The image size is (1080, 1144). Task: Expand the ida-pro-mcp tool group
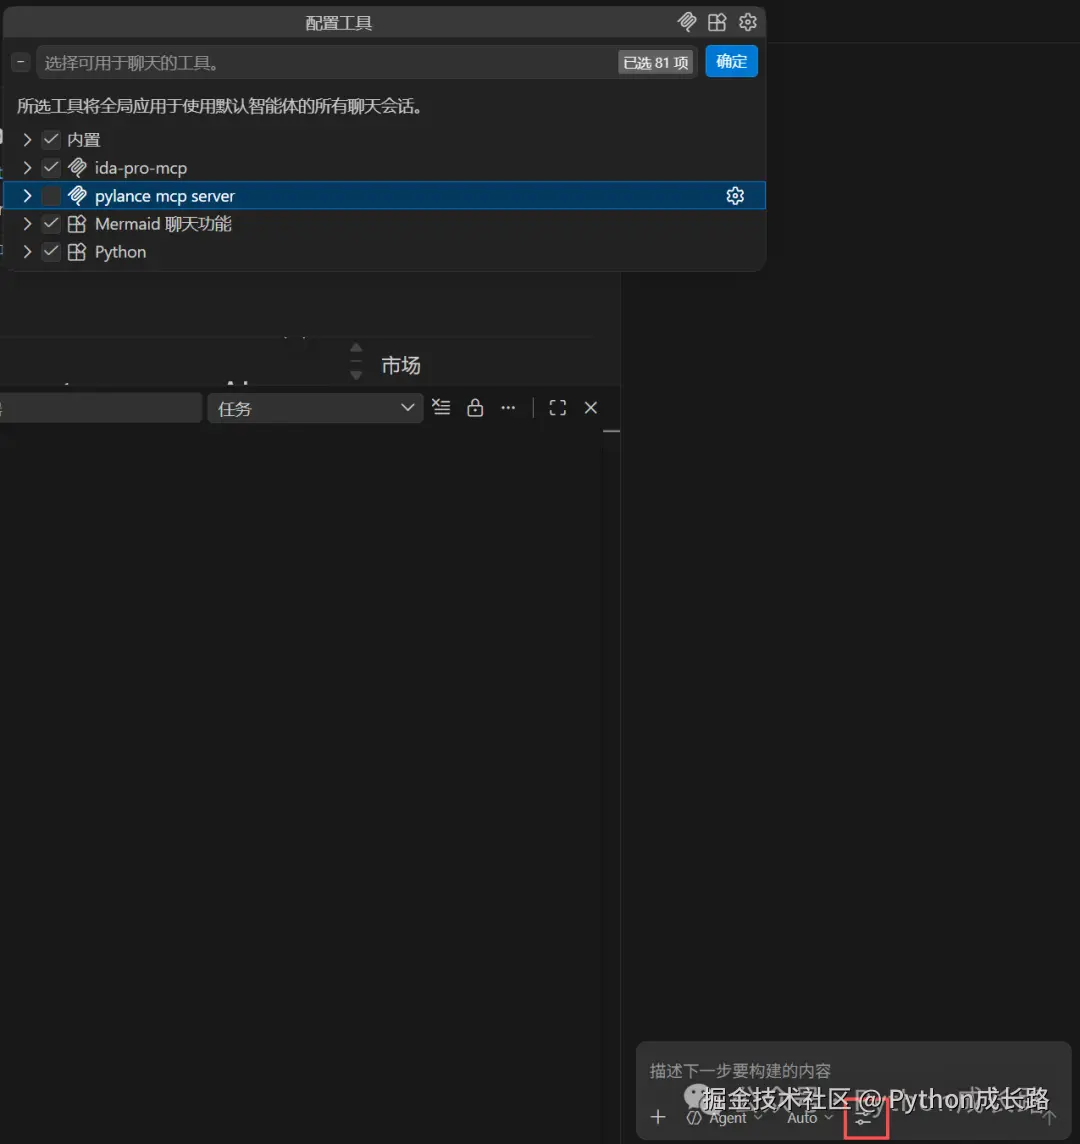tap(27, 168)
